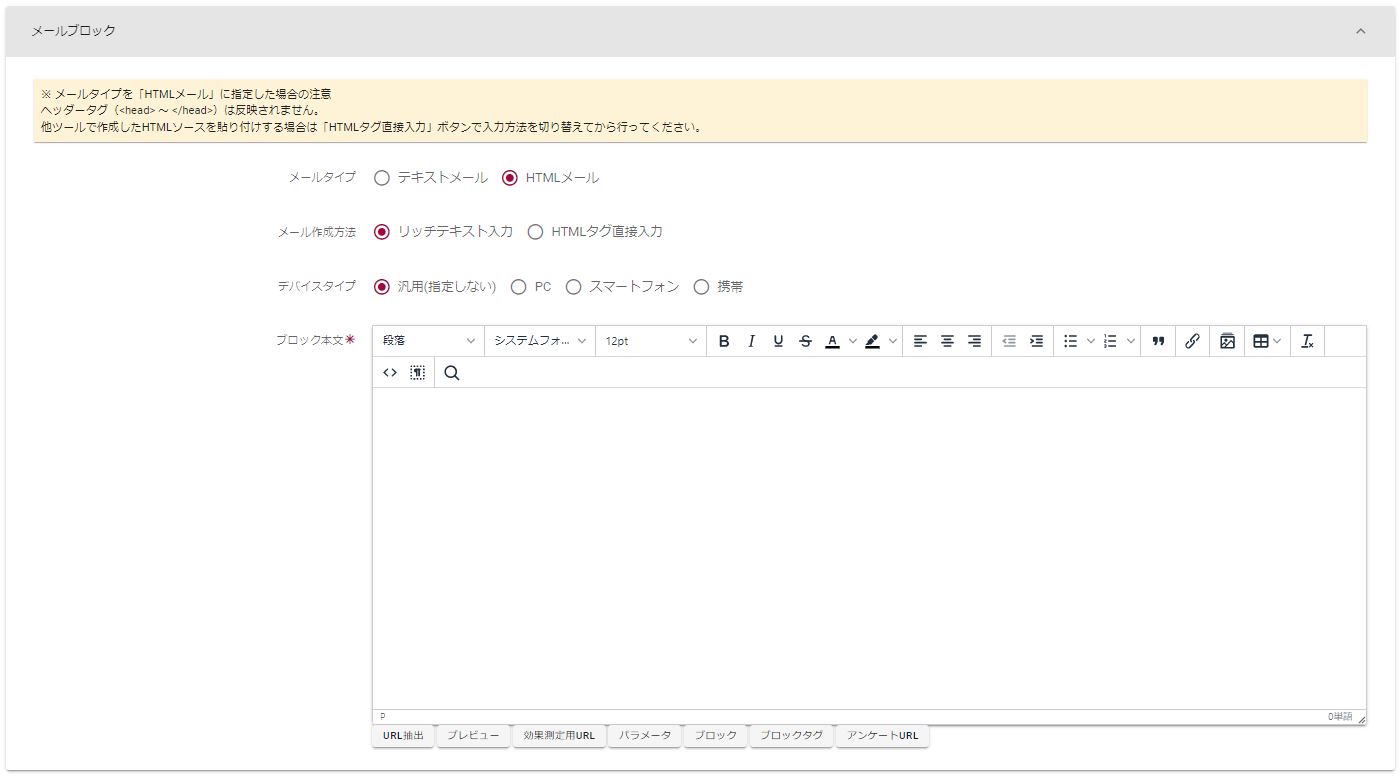Viewport: 1400px width, 779px height.
Task: Toggle bold formatting in editor toolbar
Action: (724, 341)
